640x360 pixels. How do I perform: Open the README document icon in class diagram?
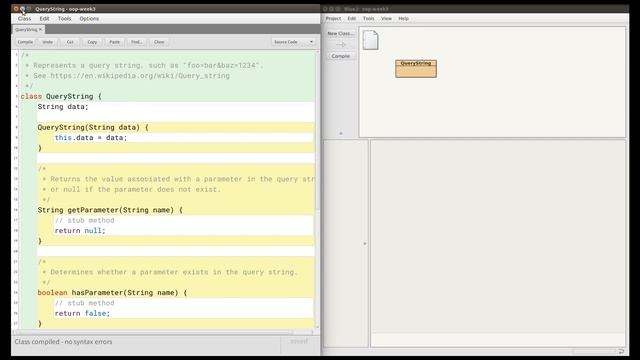[371, 40]
